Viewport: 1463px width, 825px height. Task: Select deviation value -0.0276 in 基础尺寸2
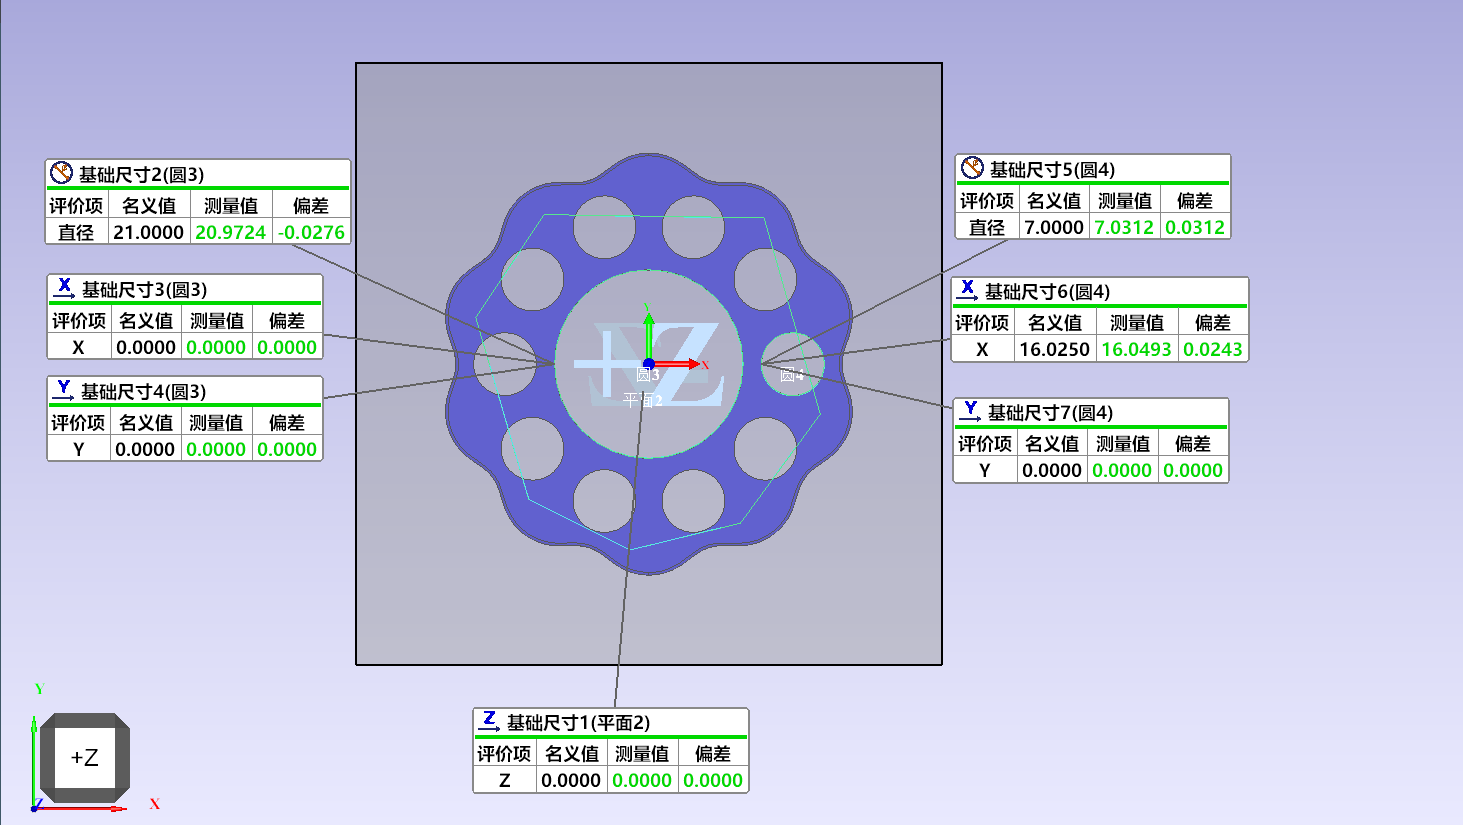coord(311,232)
